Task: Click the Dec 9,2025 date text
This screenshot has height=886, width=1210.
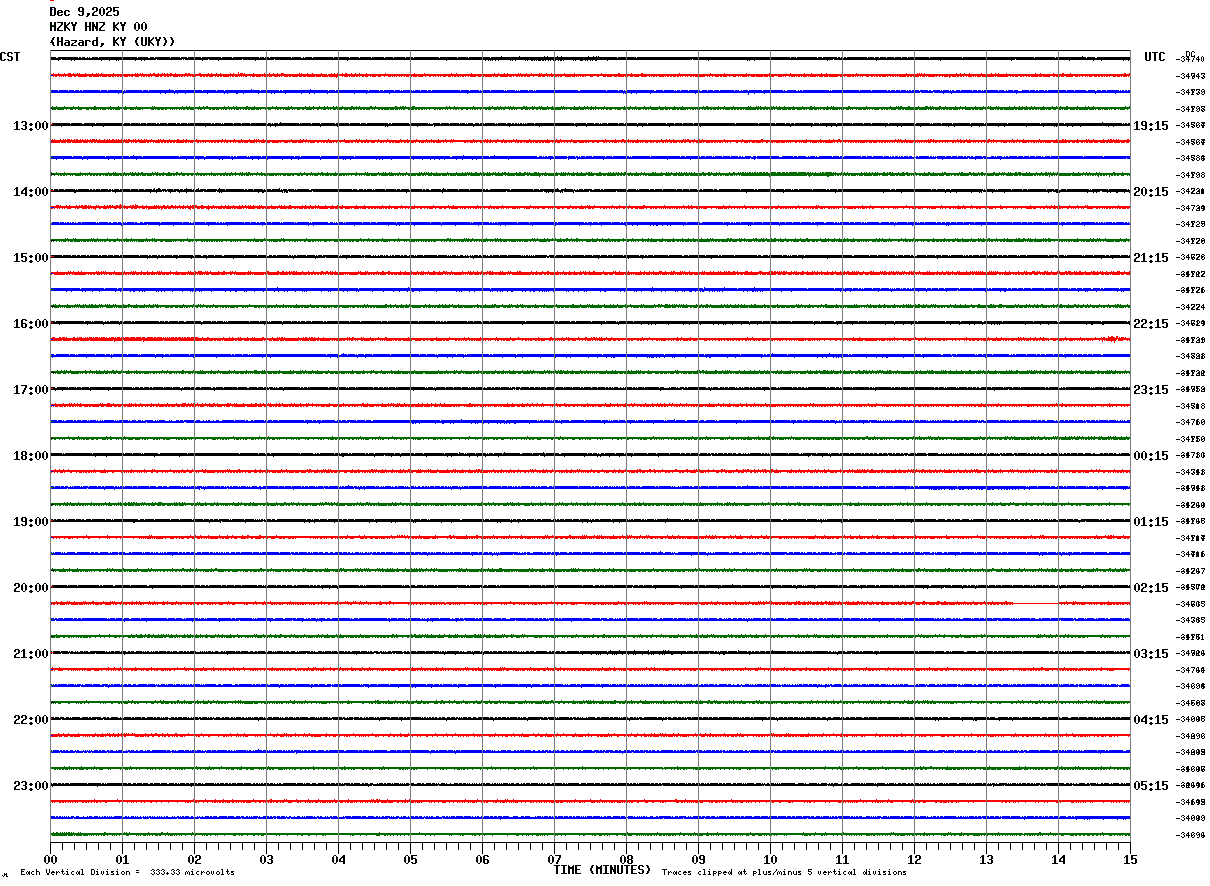Action: point(84,12)
